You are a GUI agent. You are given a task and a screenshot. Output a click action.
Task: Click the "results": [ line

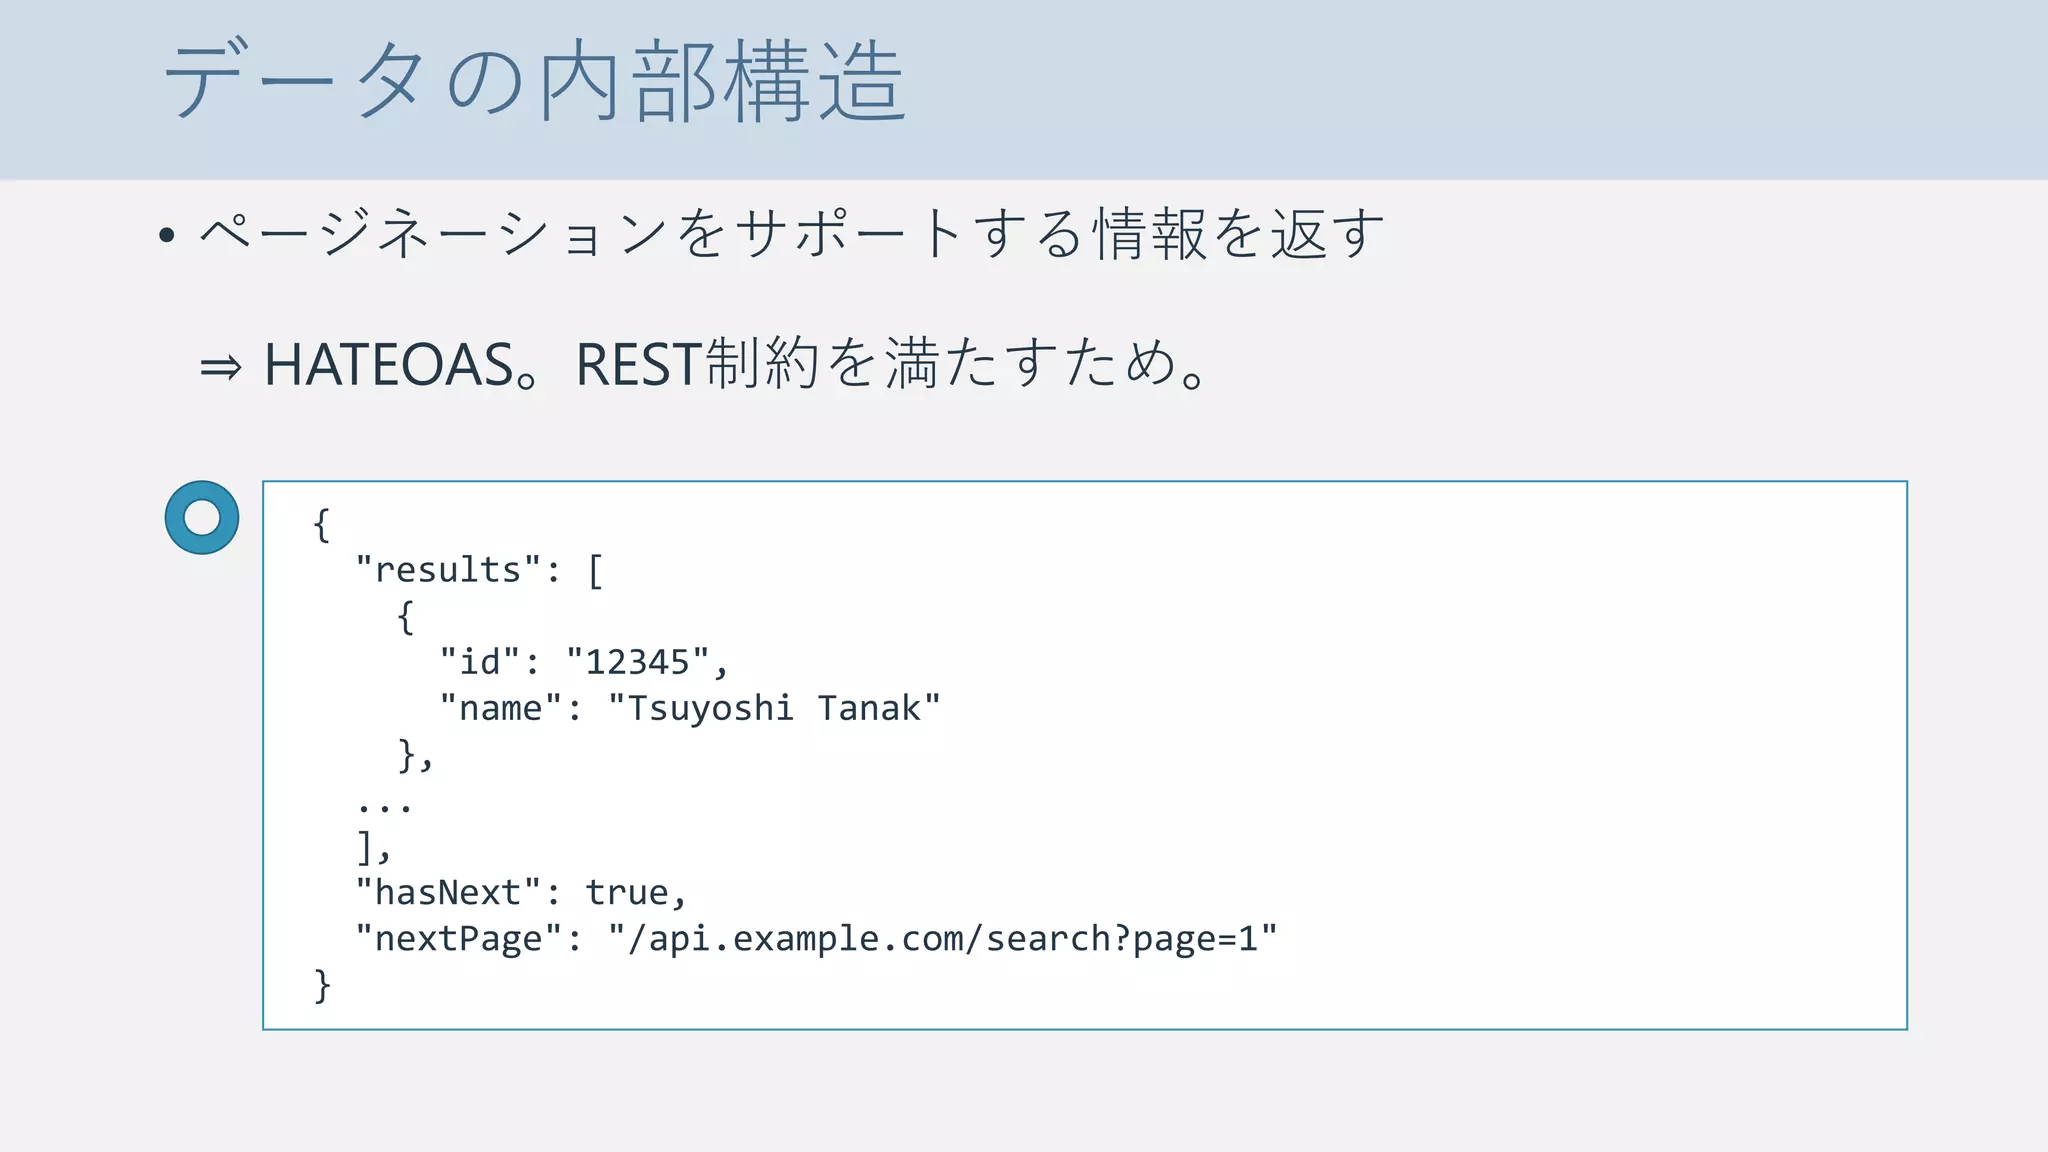pyautogui.click(x=480, y=570)
